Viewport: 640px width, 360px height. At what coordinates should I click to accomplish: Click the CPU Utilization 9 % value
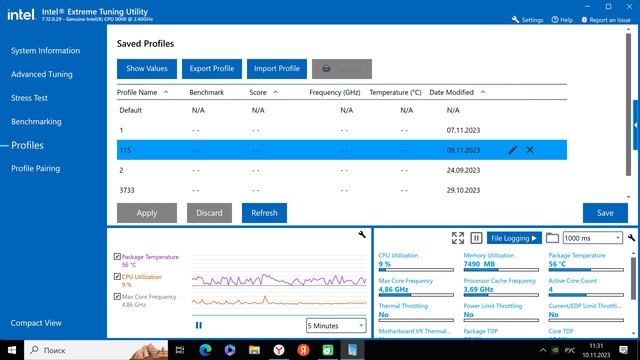(384, 264)
